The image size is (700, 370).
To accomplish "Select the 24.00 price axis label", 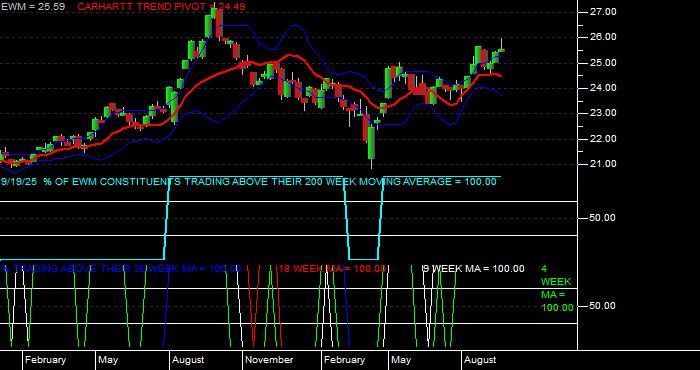I will coord(604,88).
